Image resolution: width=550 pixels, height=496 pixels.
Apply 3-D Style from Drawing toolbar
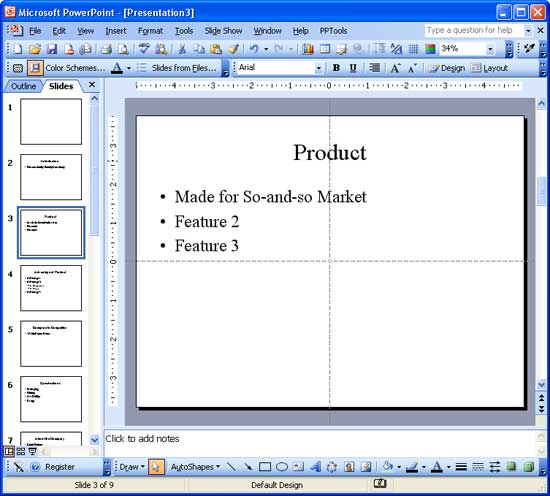[x=528, y=467]
